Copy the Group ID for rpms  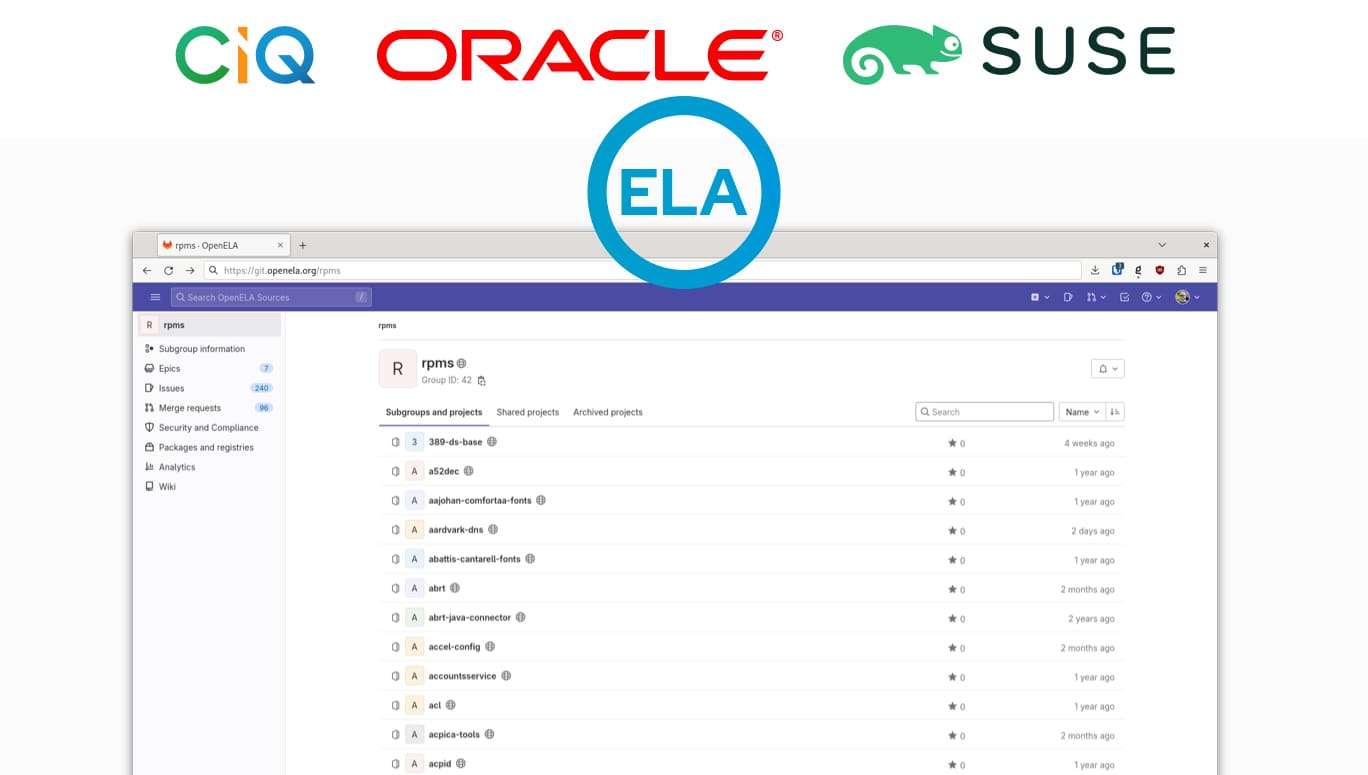480,380
